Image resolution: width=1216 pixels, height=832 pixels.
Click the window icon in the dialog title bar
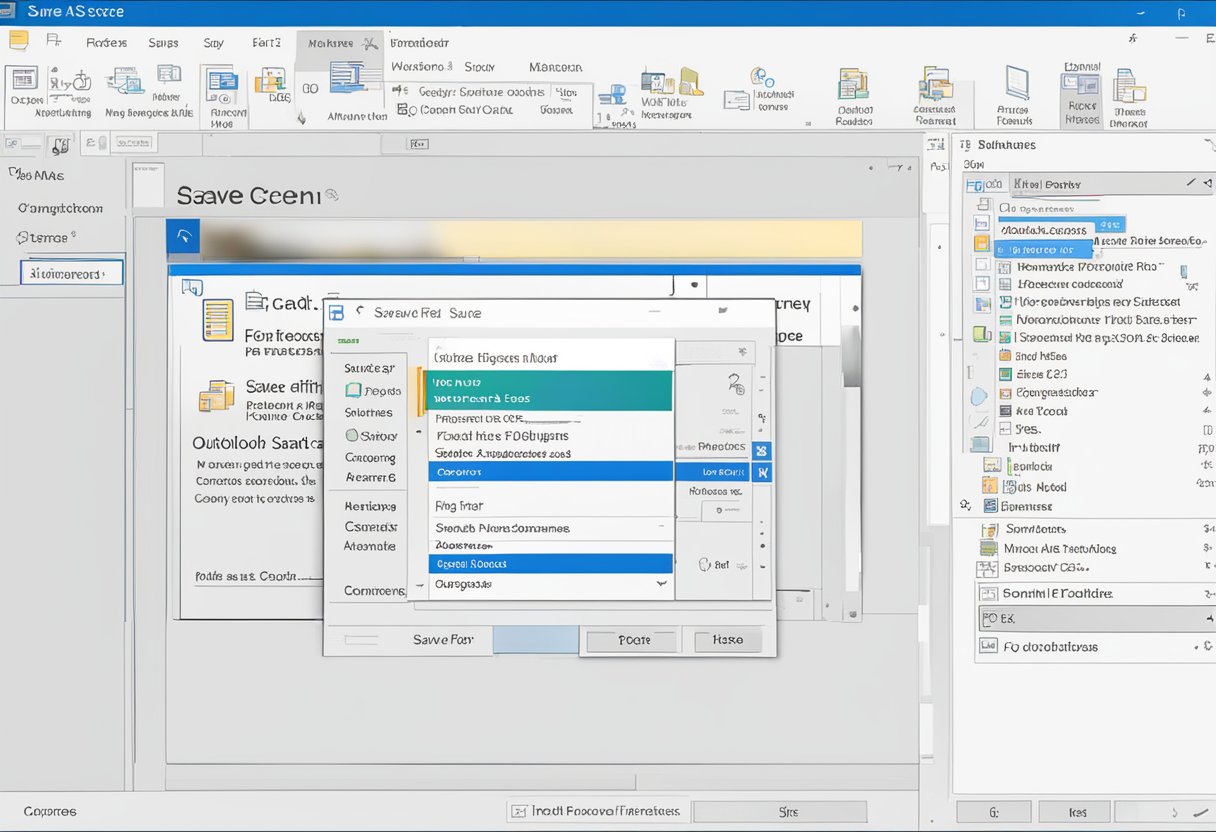click(x=336, y=313)
